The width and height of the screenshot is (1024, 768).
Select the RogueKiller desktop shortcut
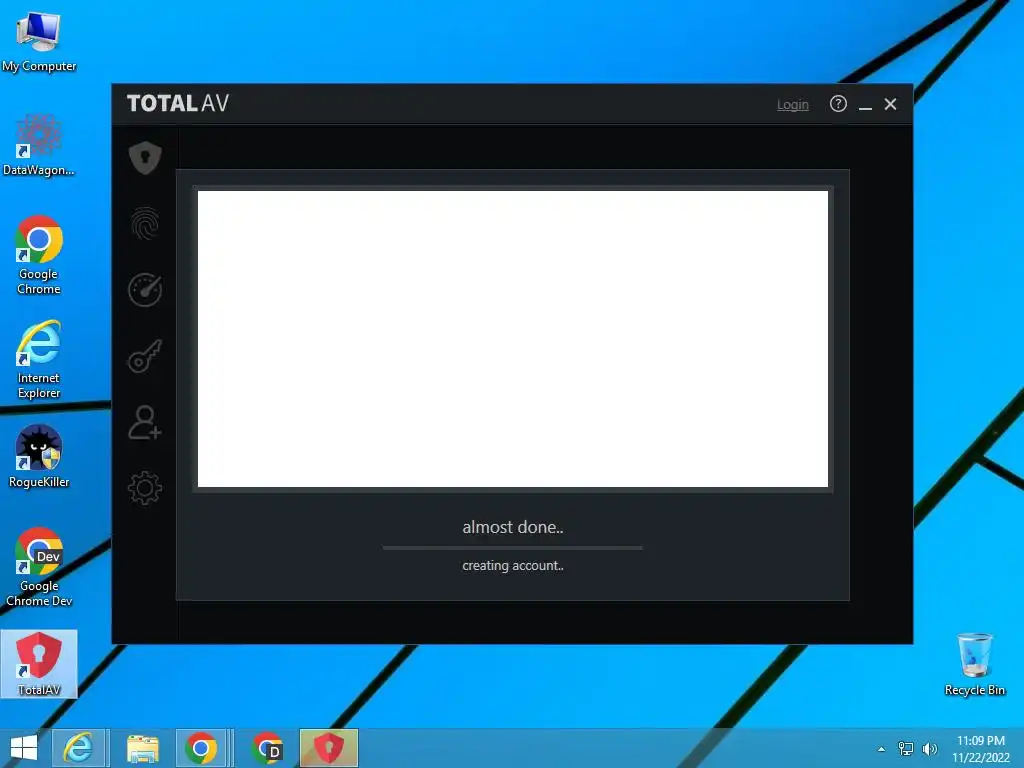click(x=39, y=456)
